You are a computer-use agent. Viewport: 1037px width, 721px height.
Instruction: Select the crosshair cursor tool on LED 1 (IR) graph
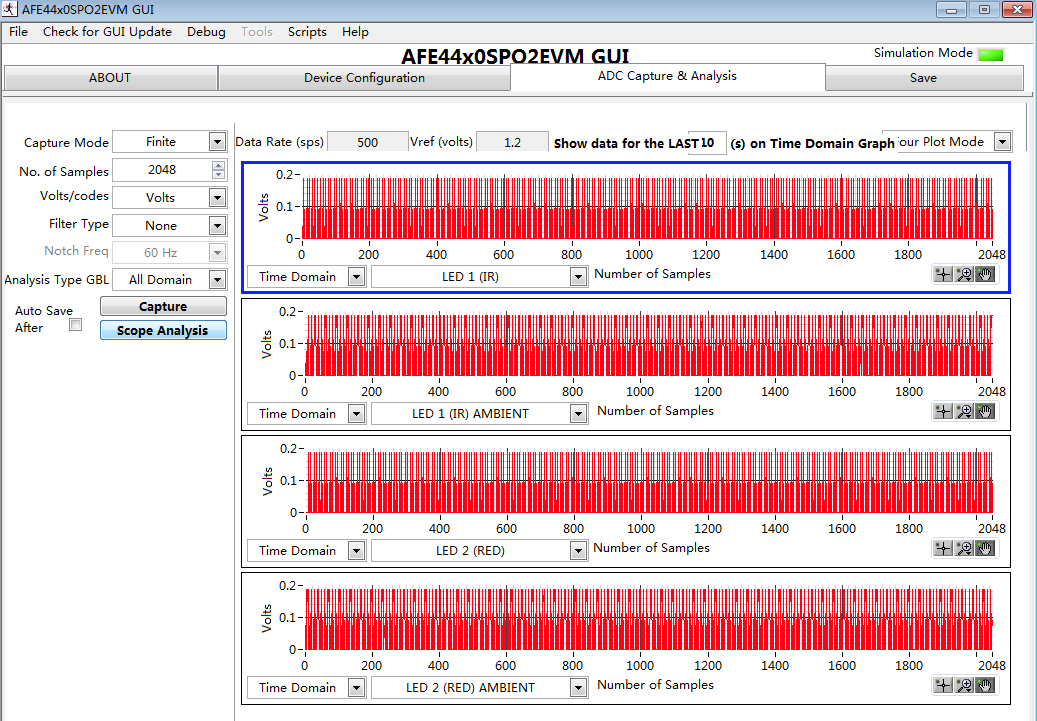point(943,275)
